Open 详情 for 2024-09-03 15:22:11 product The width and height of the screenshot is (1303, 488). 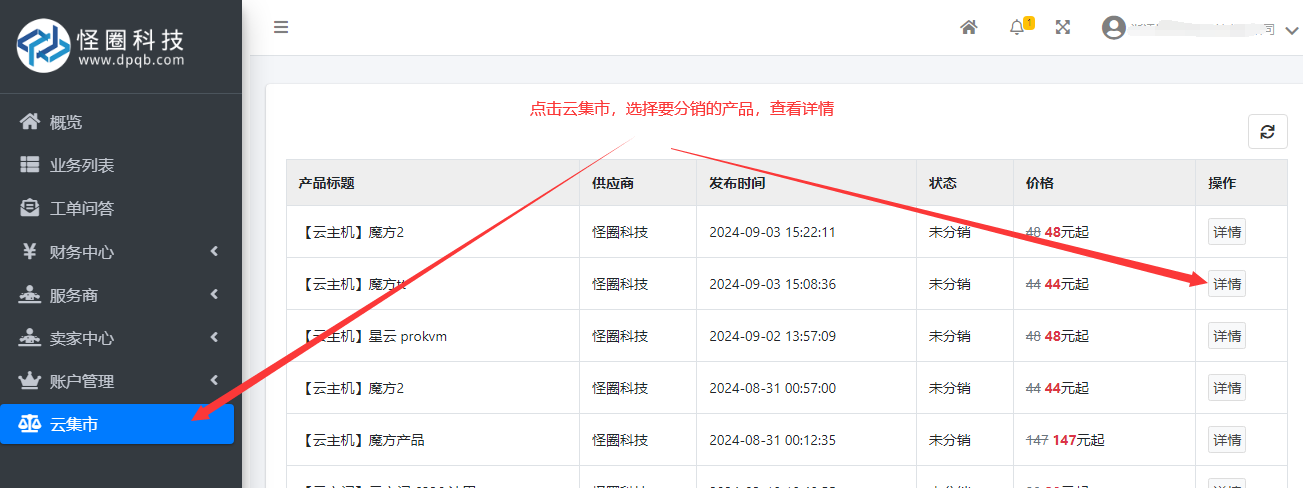[1227, 232]
